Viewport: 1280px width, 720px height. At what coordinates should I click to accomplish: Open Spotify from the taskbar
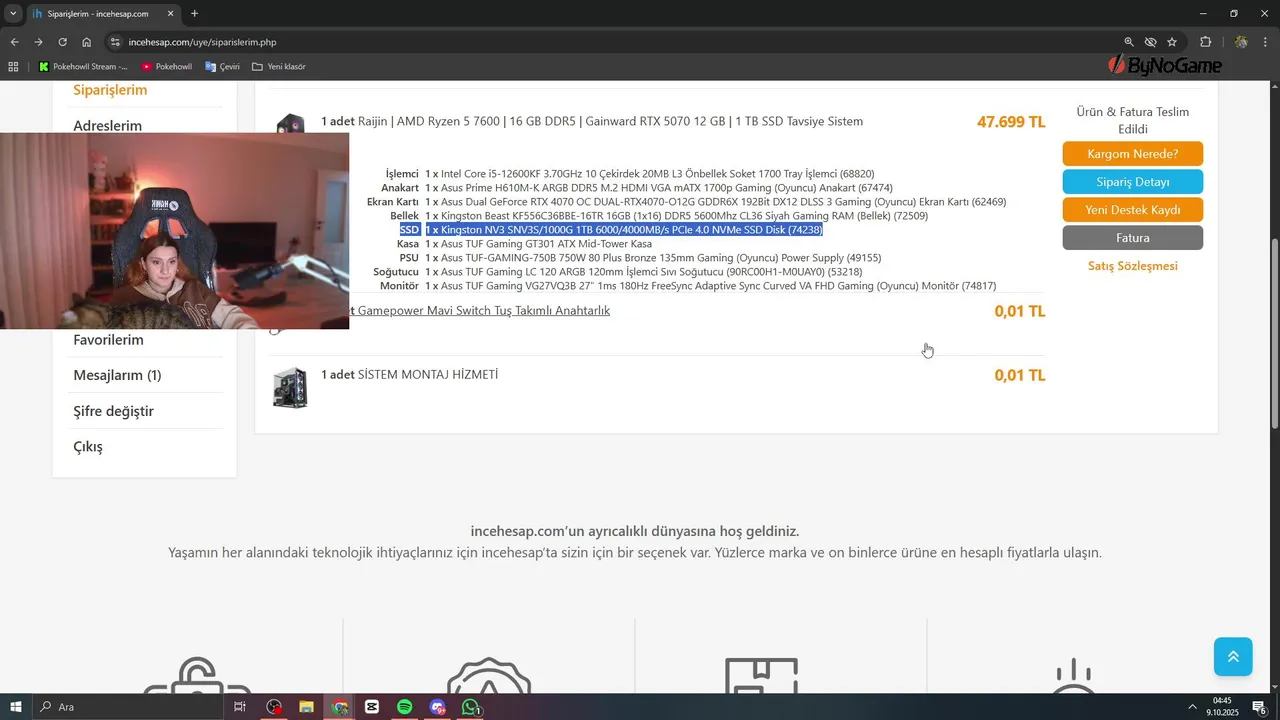coord(405,707)
